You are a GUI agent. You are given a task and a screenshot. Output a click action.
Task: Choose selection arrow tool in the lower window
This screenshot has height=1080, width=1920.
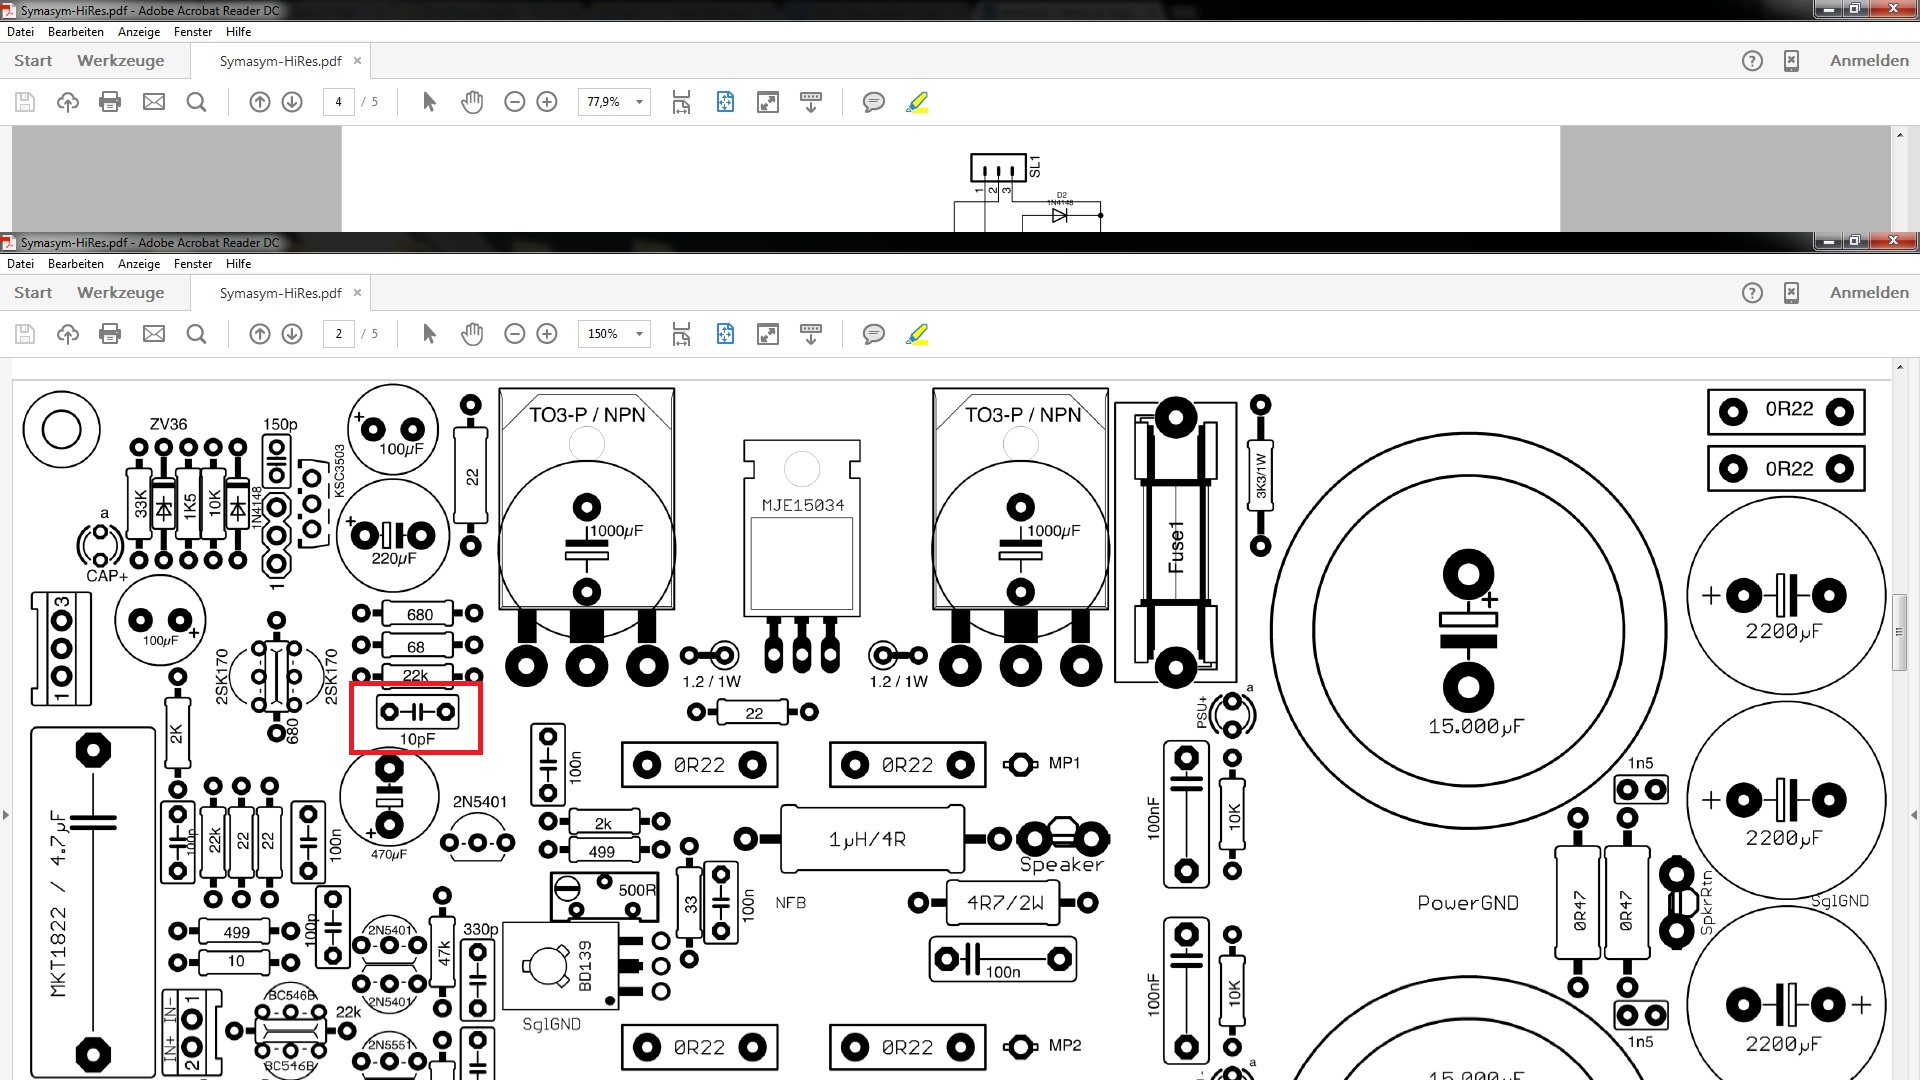coord(429,334)
